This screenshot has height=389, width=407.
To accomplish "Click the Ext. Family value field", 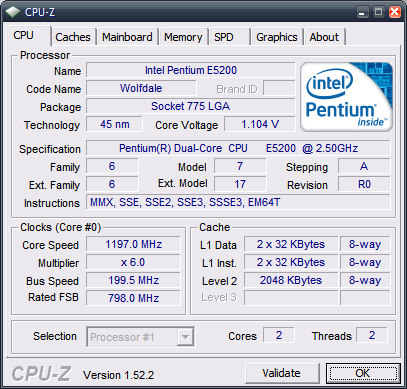I will [x=112, y=184].
